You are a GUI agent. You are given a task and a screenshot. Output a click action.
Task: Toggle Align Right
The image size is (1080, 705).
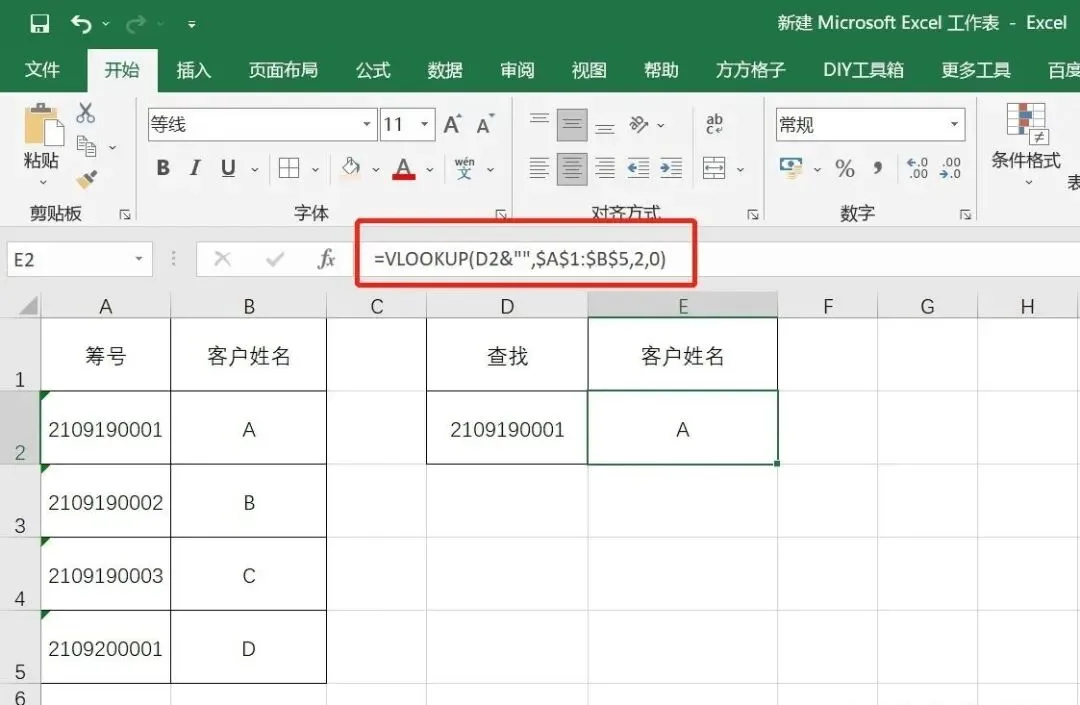point(605,168)
